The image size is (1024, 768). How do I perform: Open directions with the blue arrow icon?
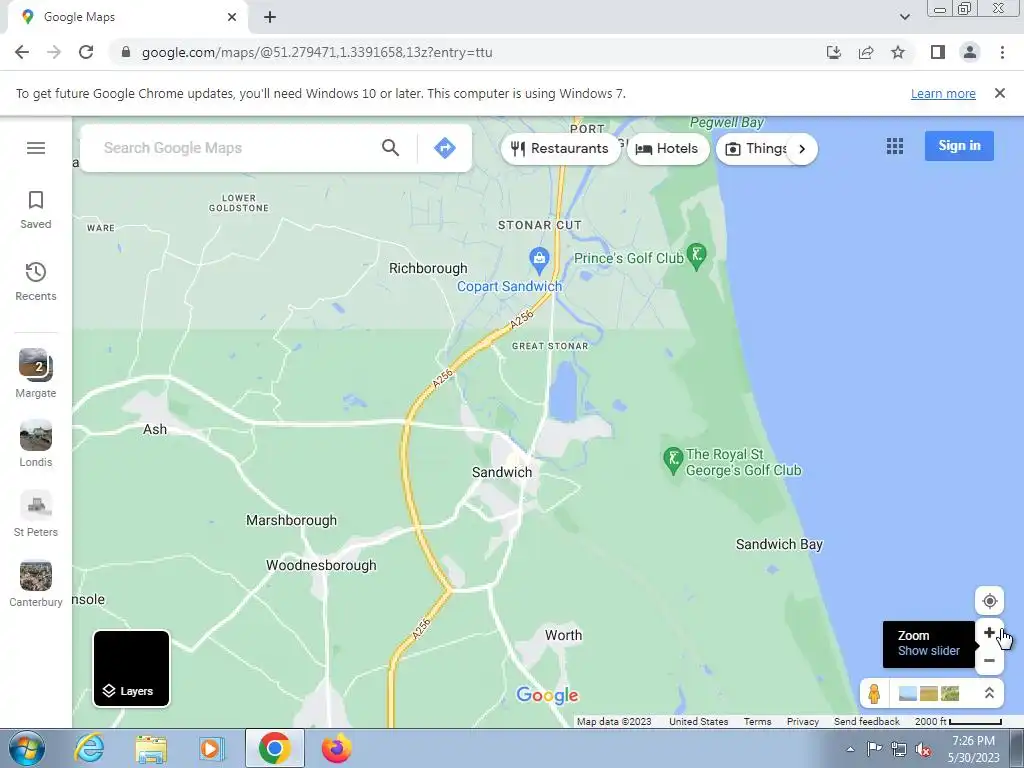coord(445,148)
